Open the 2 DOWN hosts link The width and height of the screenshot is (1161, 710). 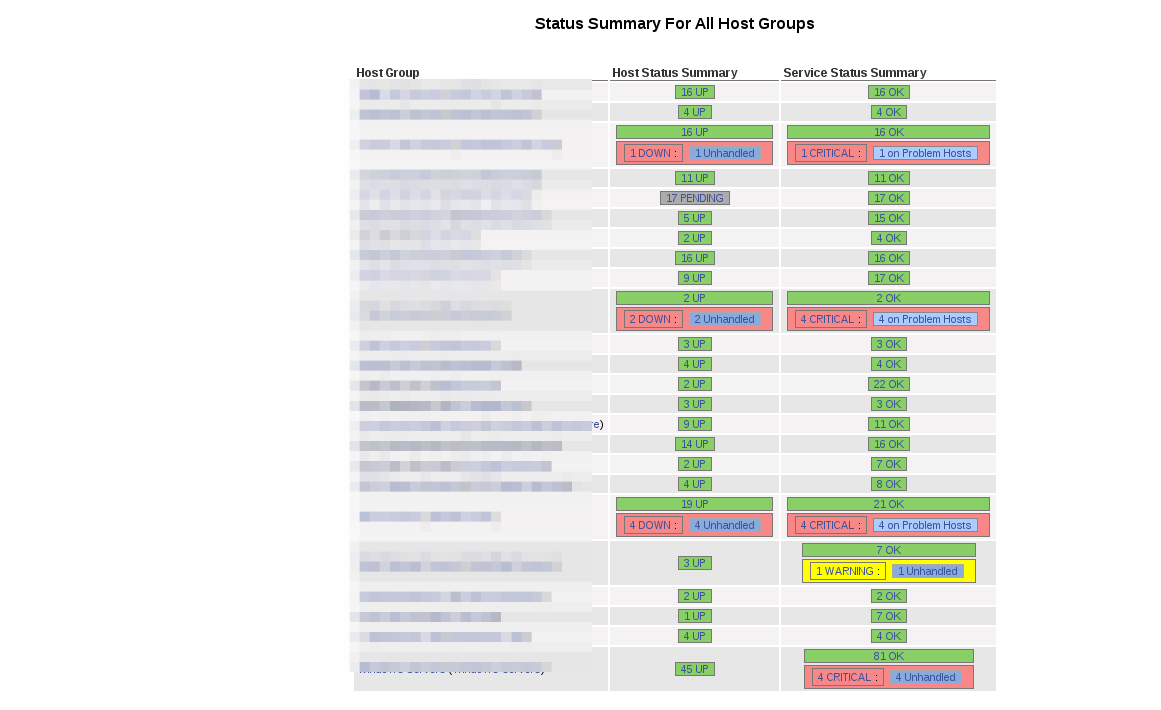pos(650,319)
